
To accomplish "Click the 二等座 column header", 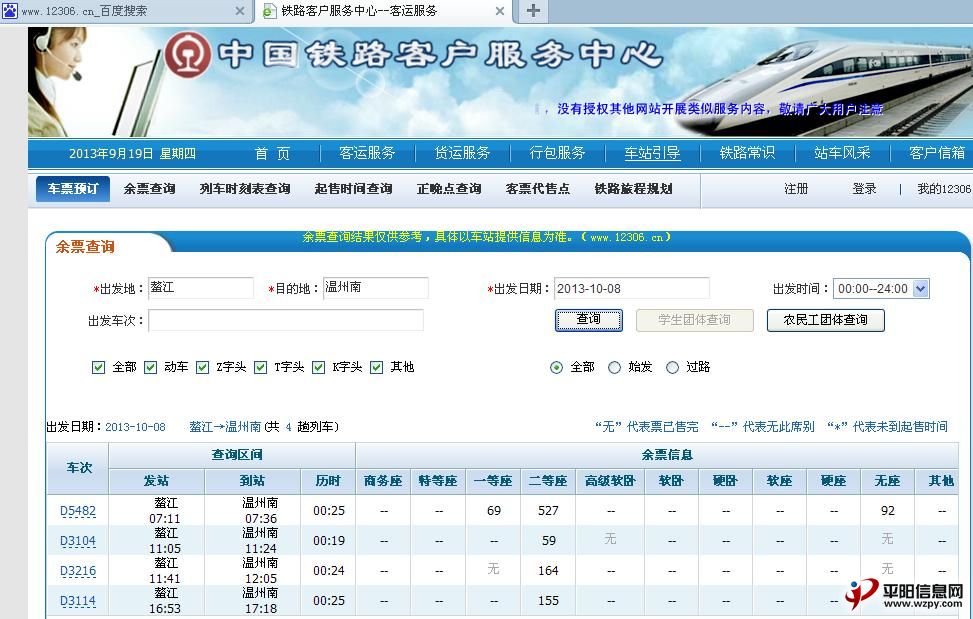I will pyautogui.click(x=548, y=481).
